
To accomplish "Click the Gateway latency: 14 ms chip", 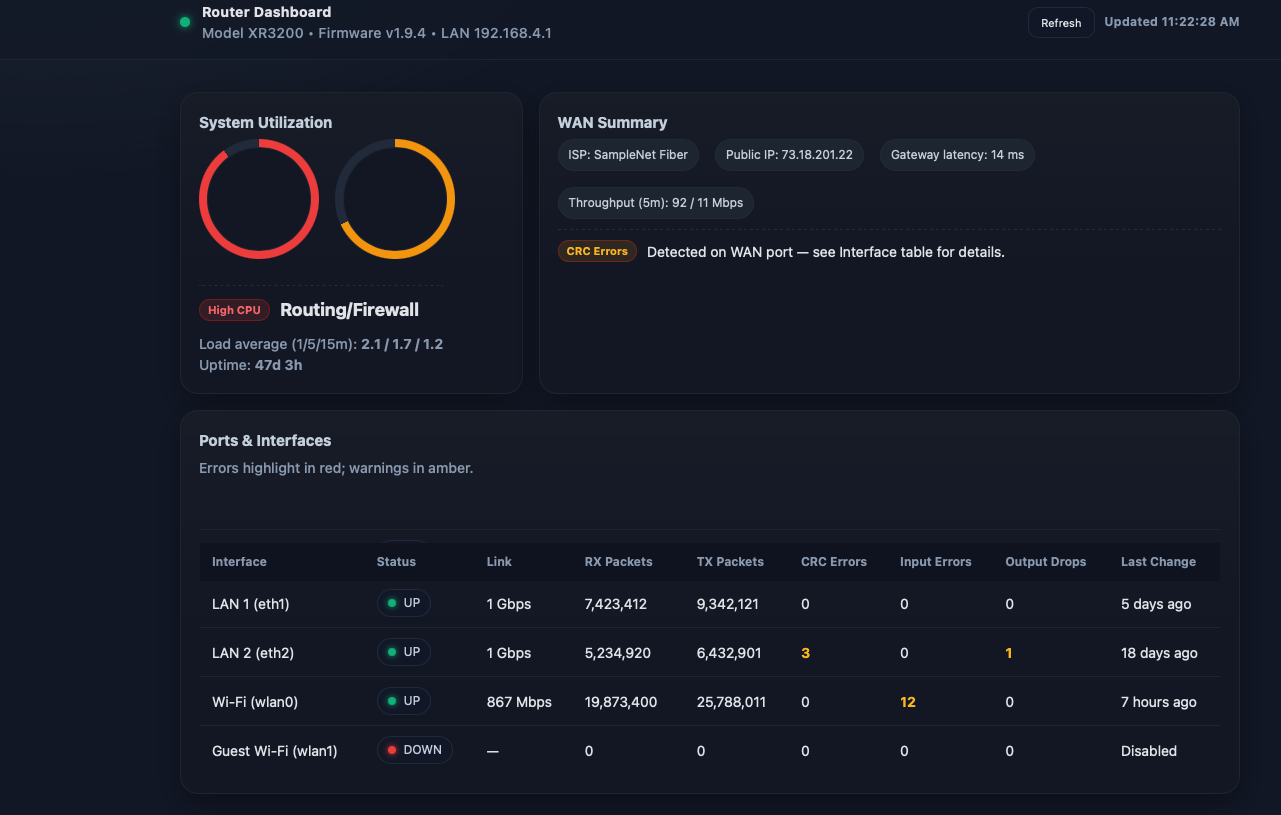I will pos(956,155).
